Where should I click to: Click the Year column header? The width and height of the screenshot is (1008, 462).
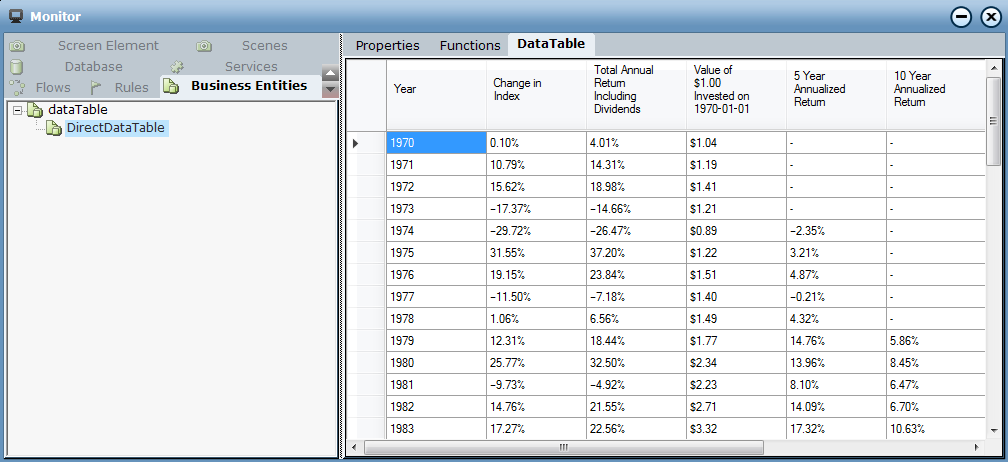[x=436, y=90]
